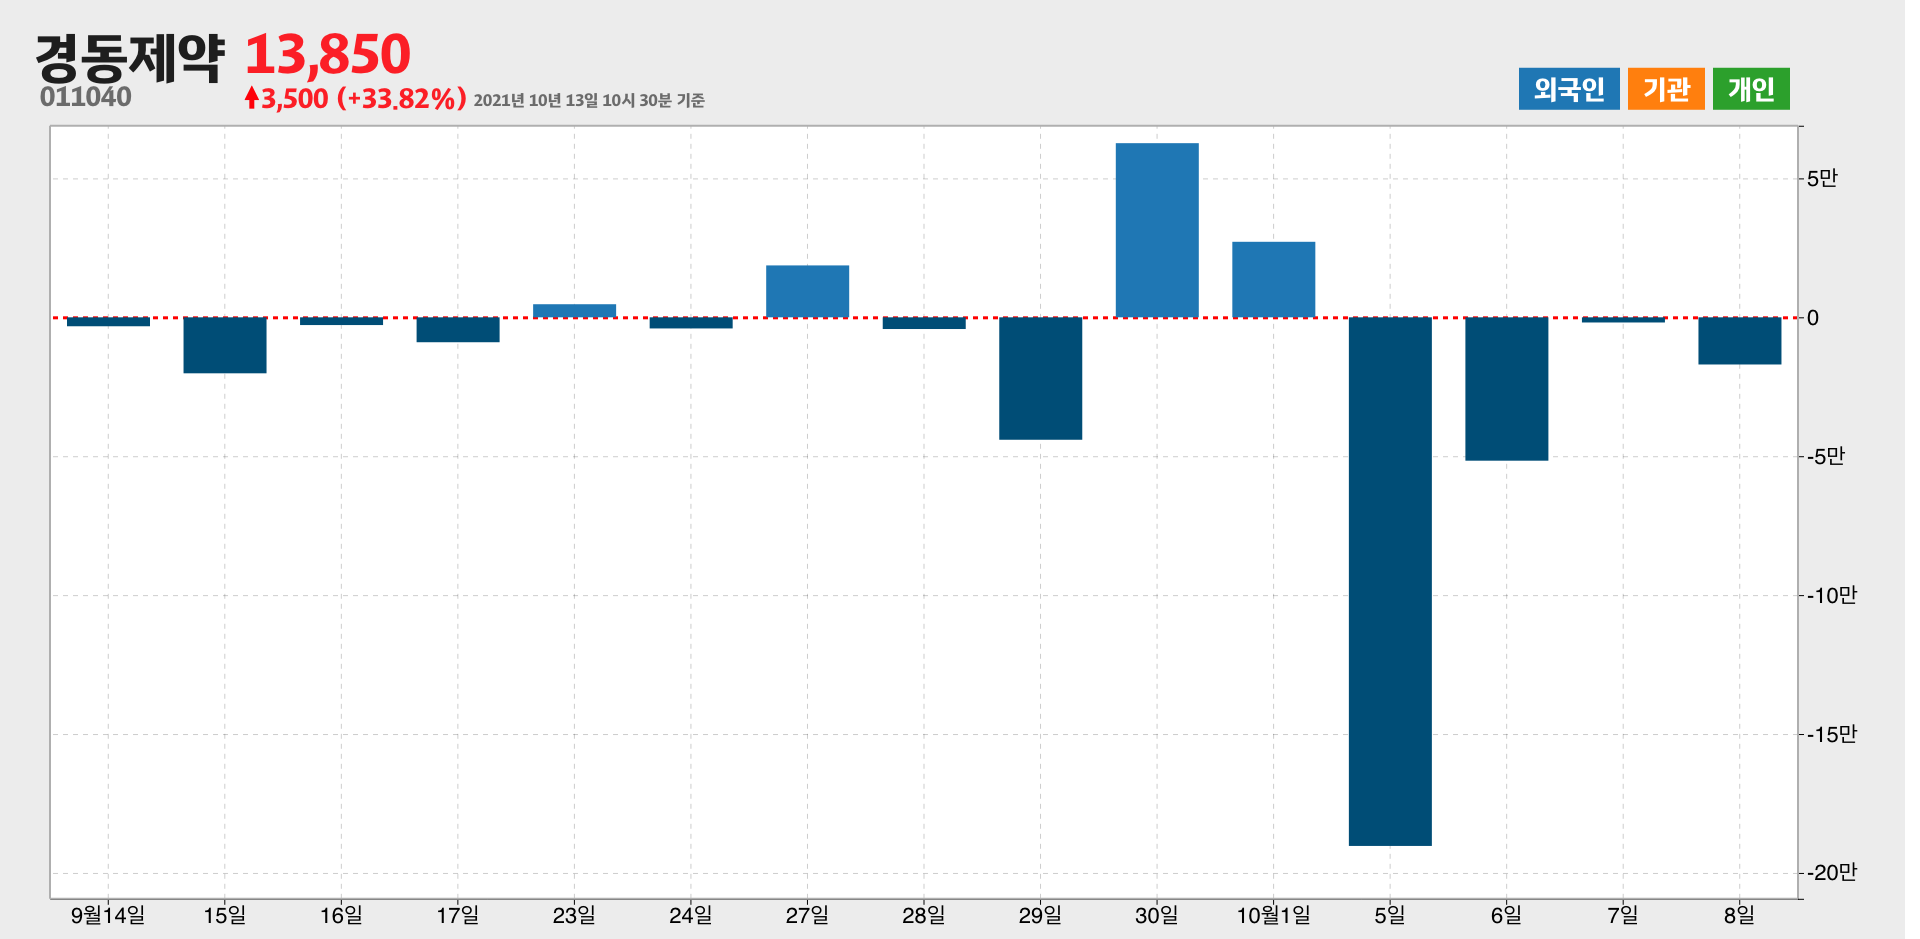
Task: Select the bar for 17일
Action: 458,330
